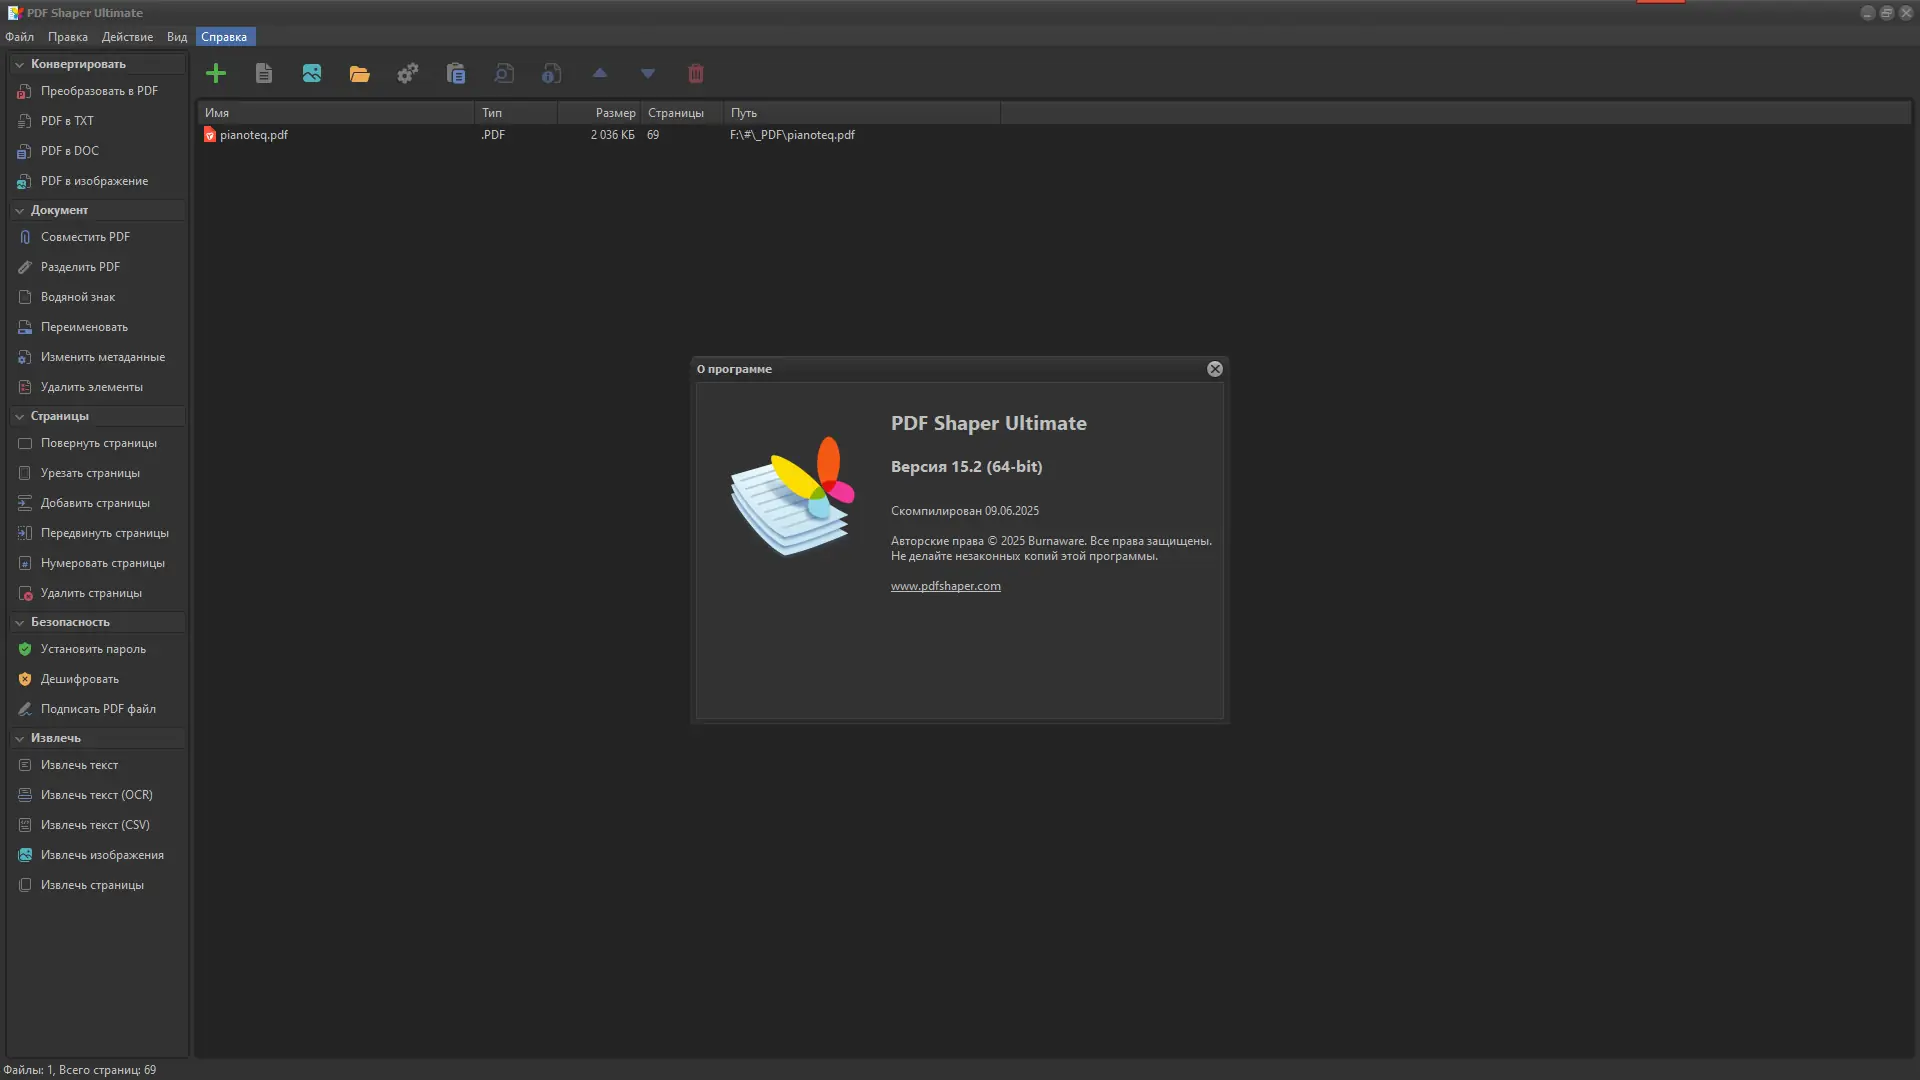Viewport: 1920px width, 1080px height.
Task: Click the red trash delete toolbar icon
Action: click(696, 73)
